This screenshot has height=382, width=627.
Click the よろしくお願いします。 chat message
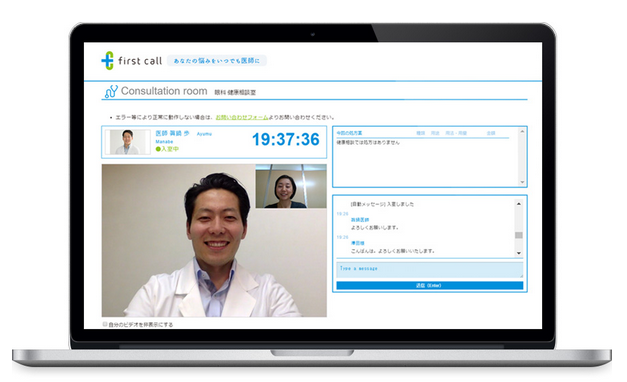[x=375, y=228]
